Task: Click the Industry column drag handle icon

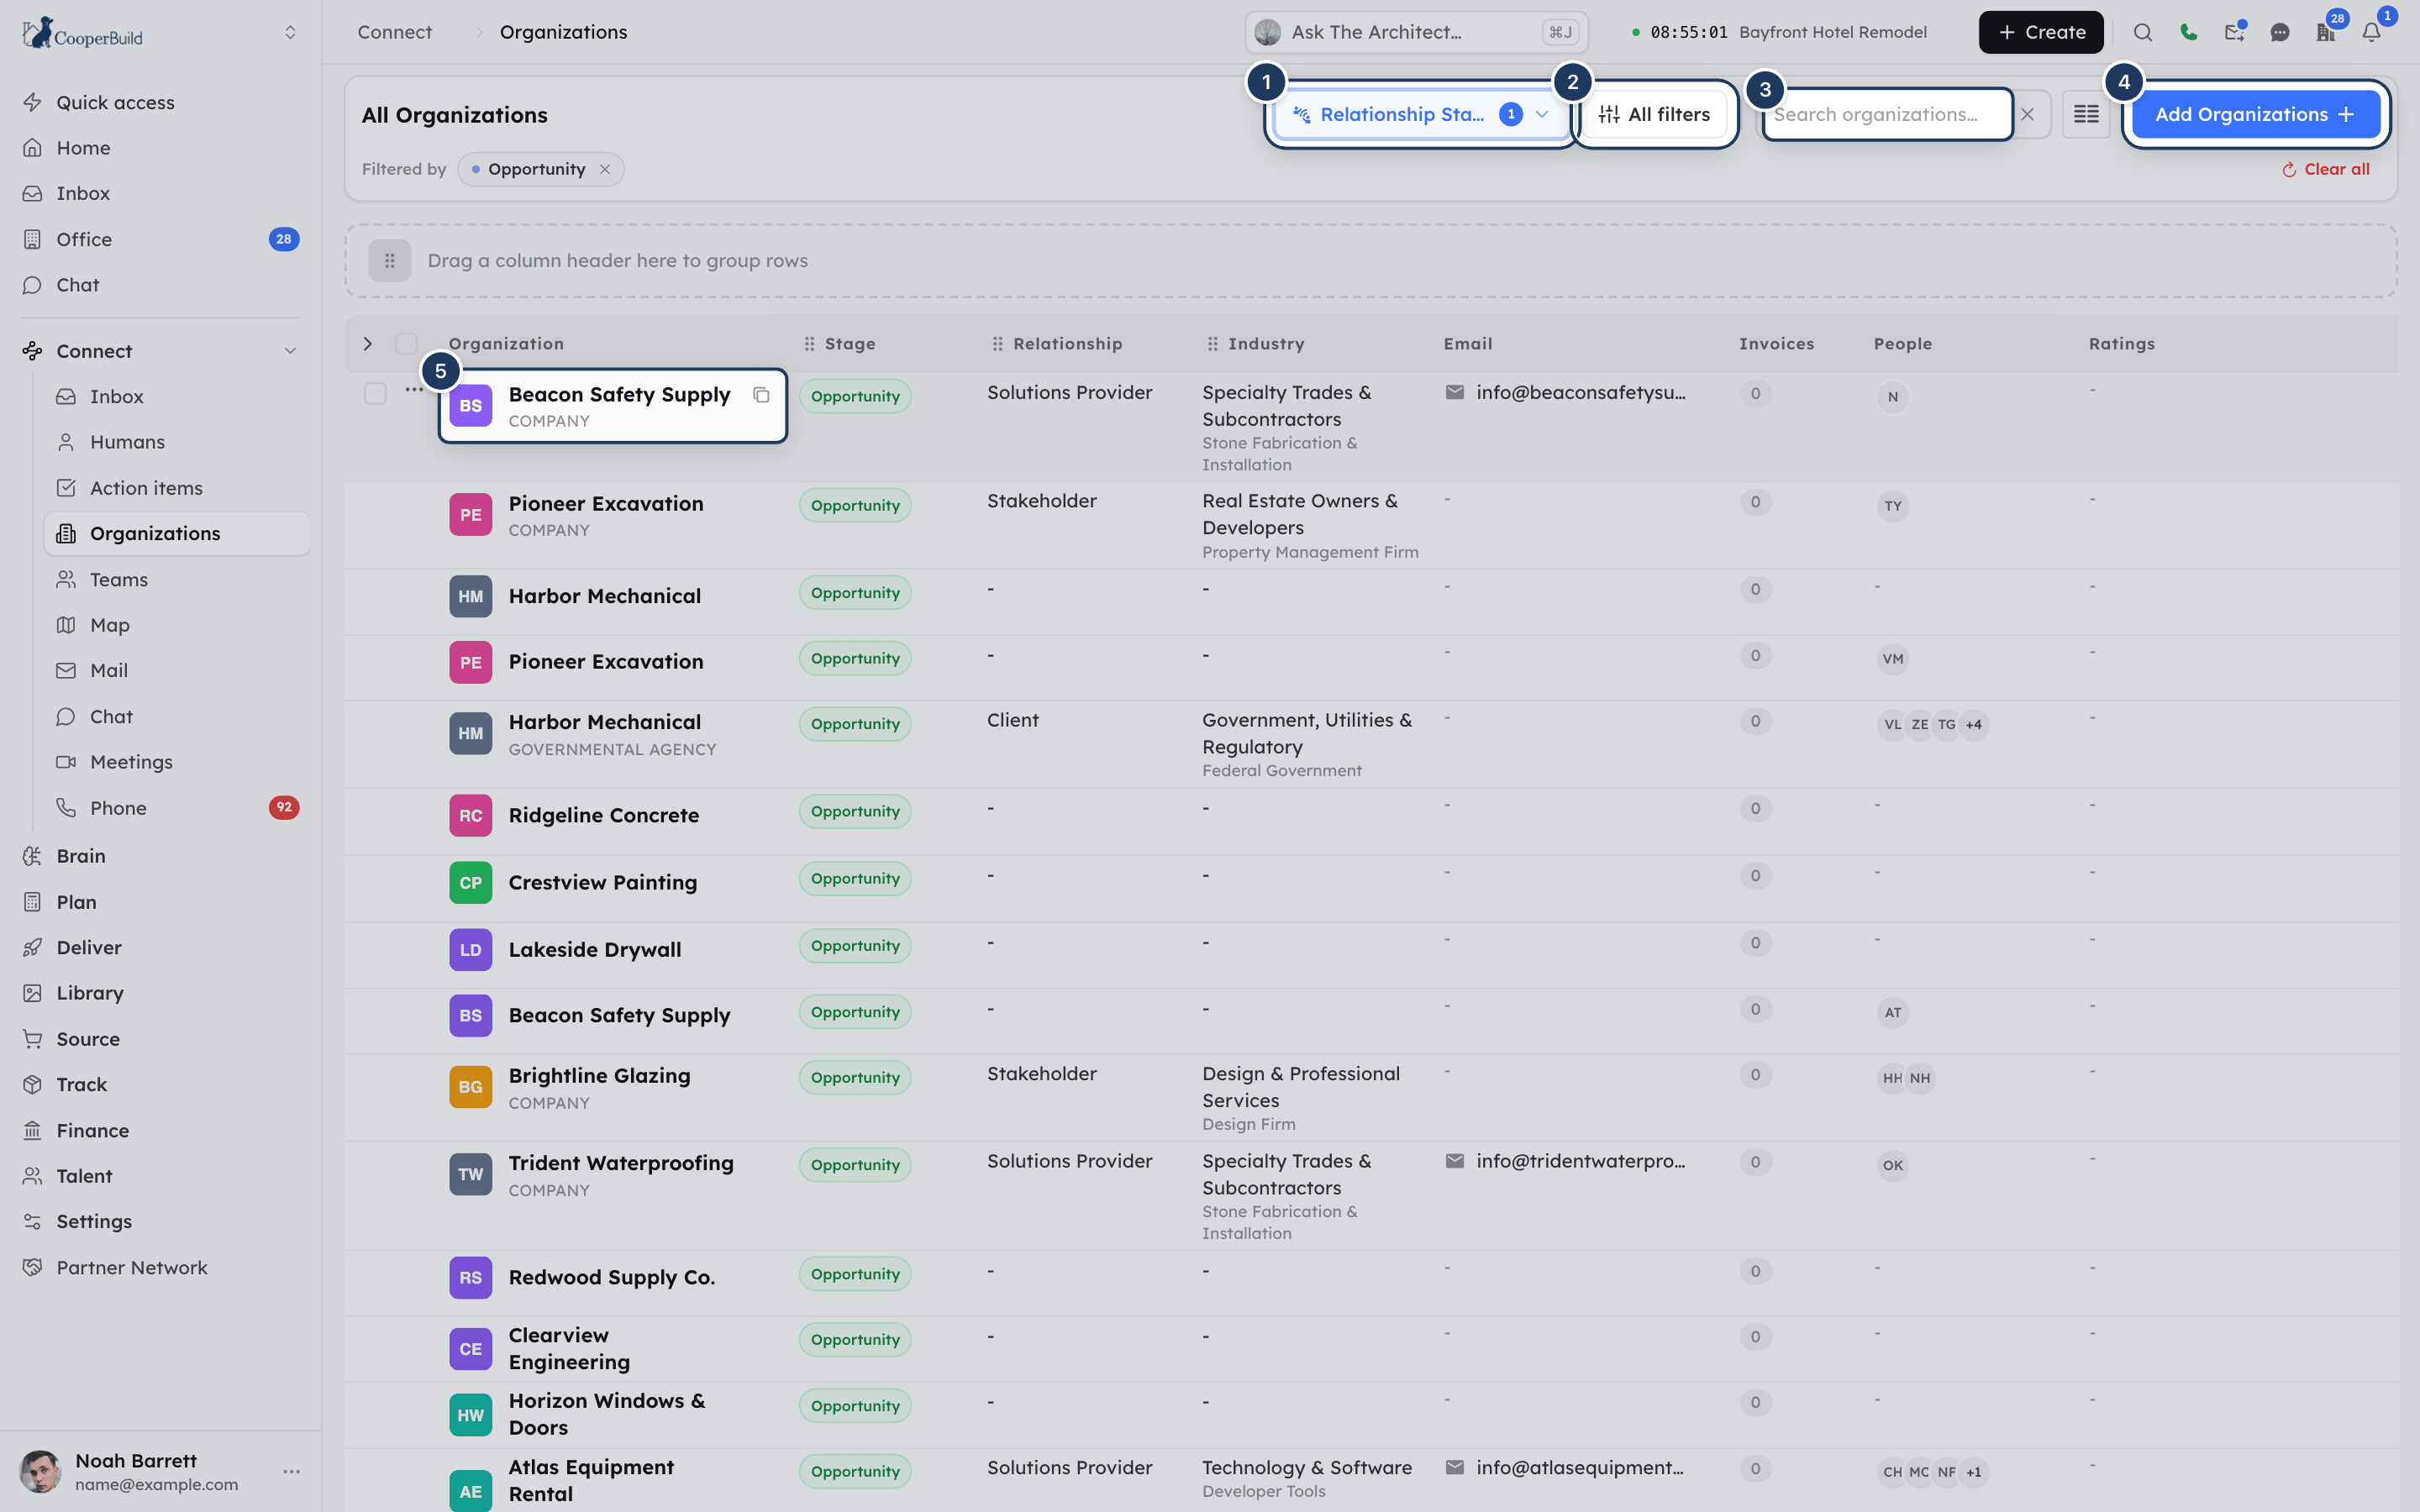Action: coord(1212,344)
